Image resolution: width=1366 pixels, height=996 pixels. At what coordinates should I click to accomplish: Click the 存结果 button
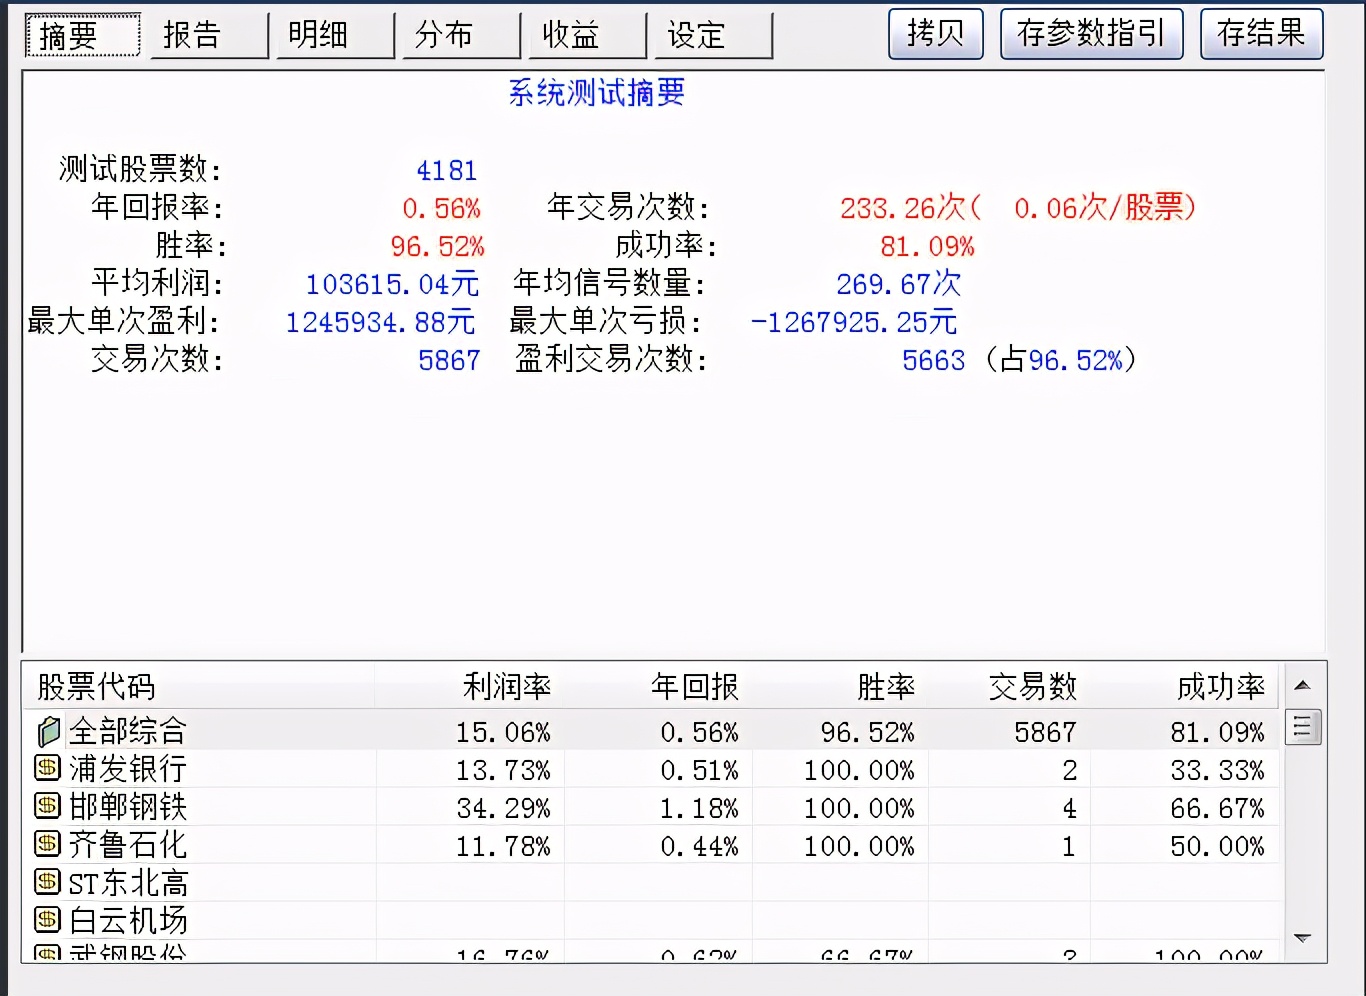click(x=1261, y=33)
